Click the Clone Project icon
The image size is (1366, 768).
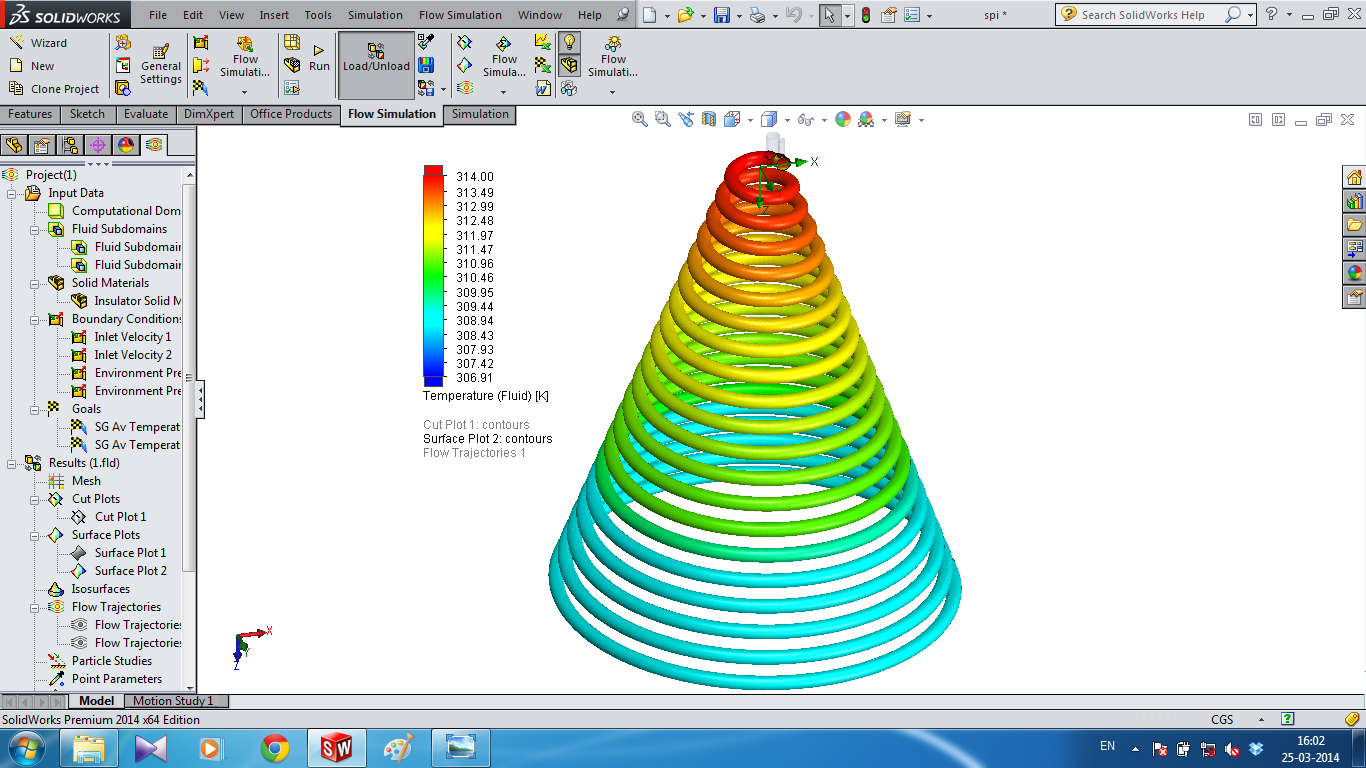17,89
